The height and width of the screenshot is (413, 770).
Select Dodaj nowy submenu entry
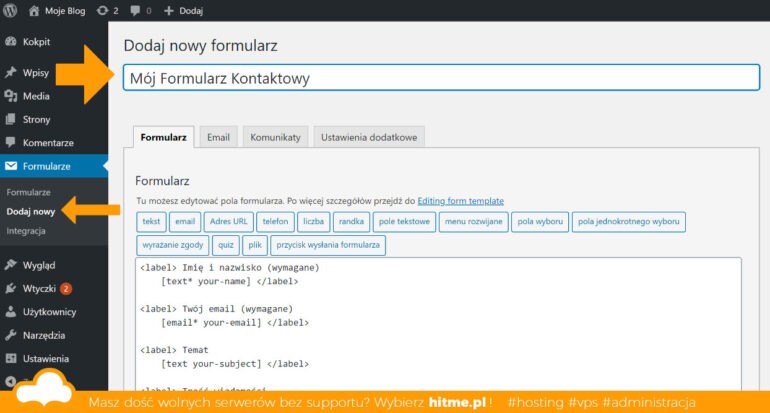click(31, 212)
